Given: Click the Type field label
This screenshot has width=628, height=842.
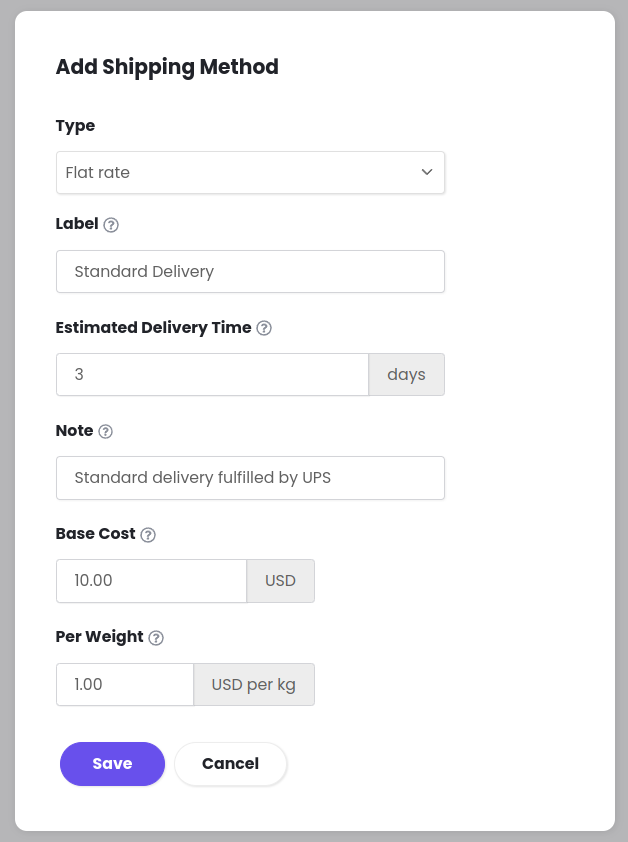Looking at the screenshot, I should 75,126.
